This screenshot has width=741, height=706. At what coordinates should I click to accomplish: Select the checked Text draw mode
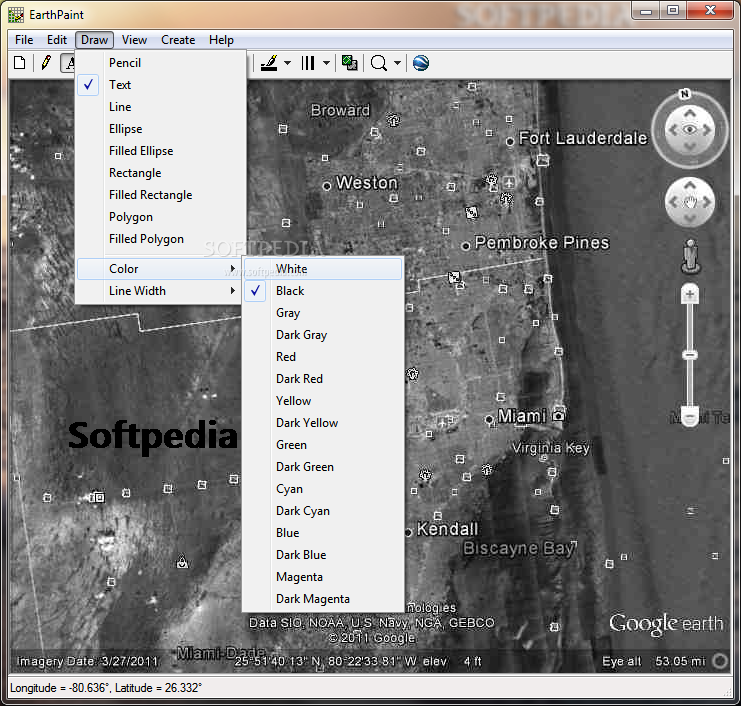[x=161, y=85]
